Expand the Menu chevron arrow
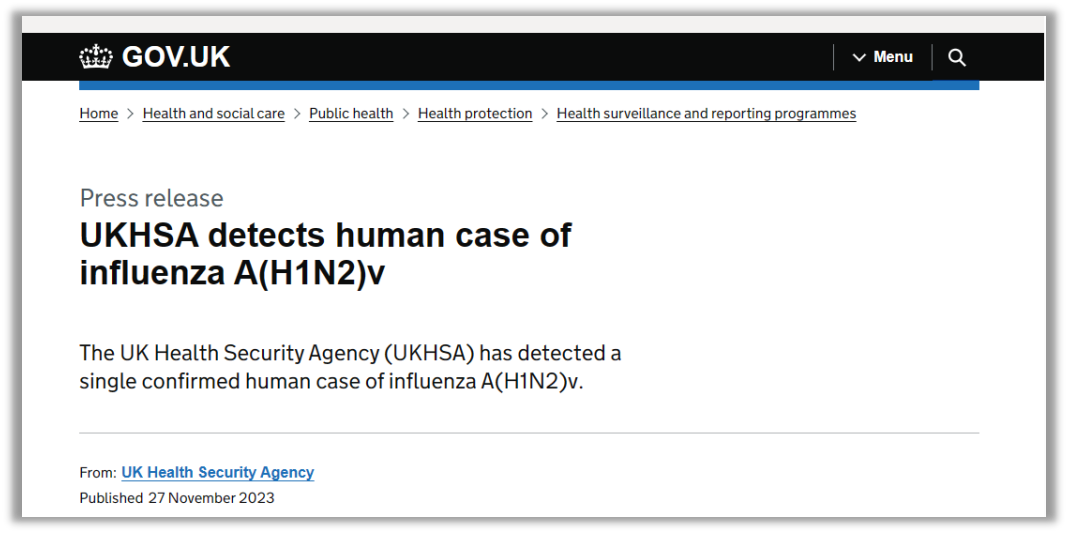 tap(859, 58)
